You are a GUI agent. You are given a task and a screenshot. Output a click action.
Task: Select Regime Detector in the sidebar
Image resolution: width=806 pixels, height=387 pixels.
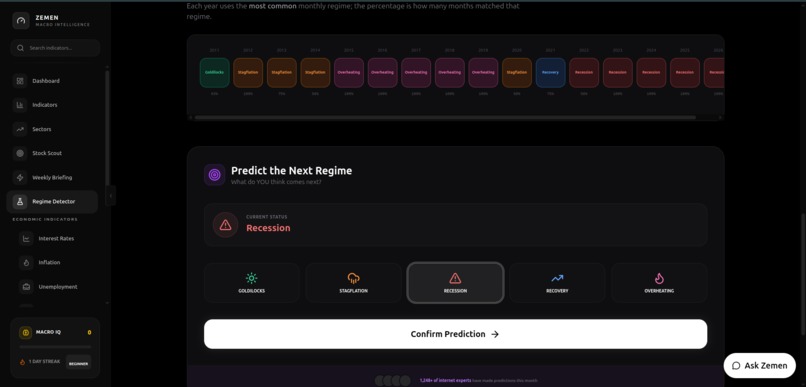(52, 201)
